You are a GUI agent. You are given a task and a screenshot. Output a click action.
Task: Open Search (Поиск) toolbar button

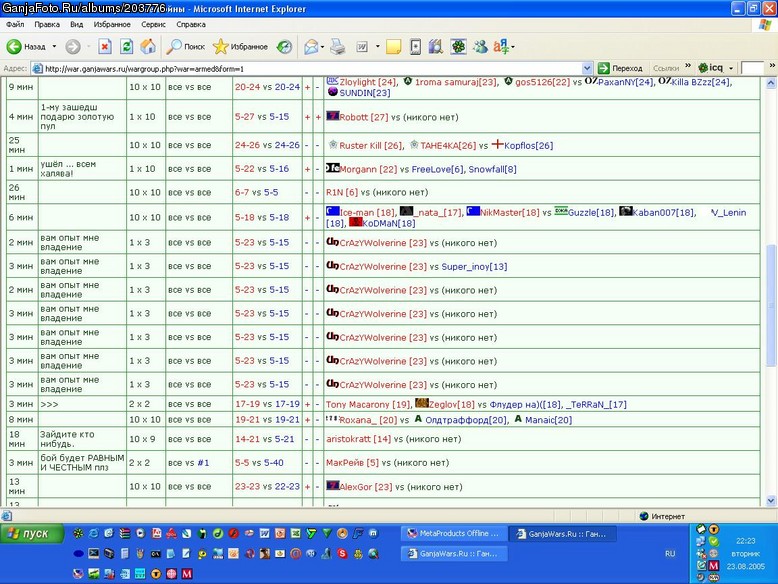pos(185,47)
